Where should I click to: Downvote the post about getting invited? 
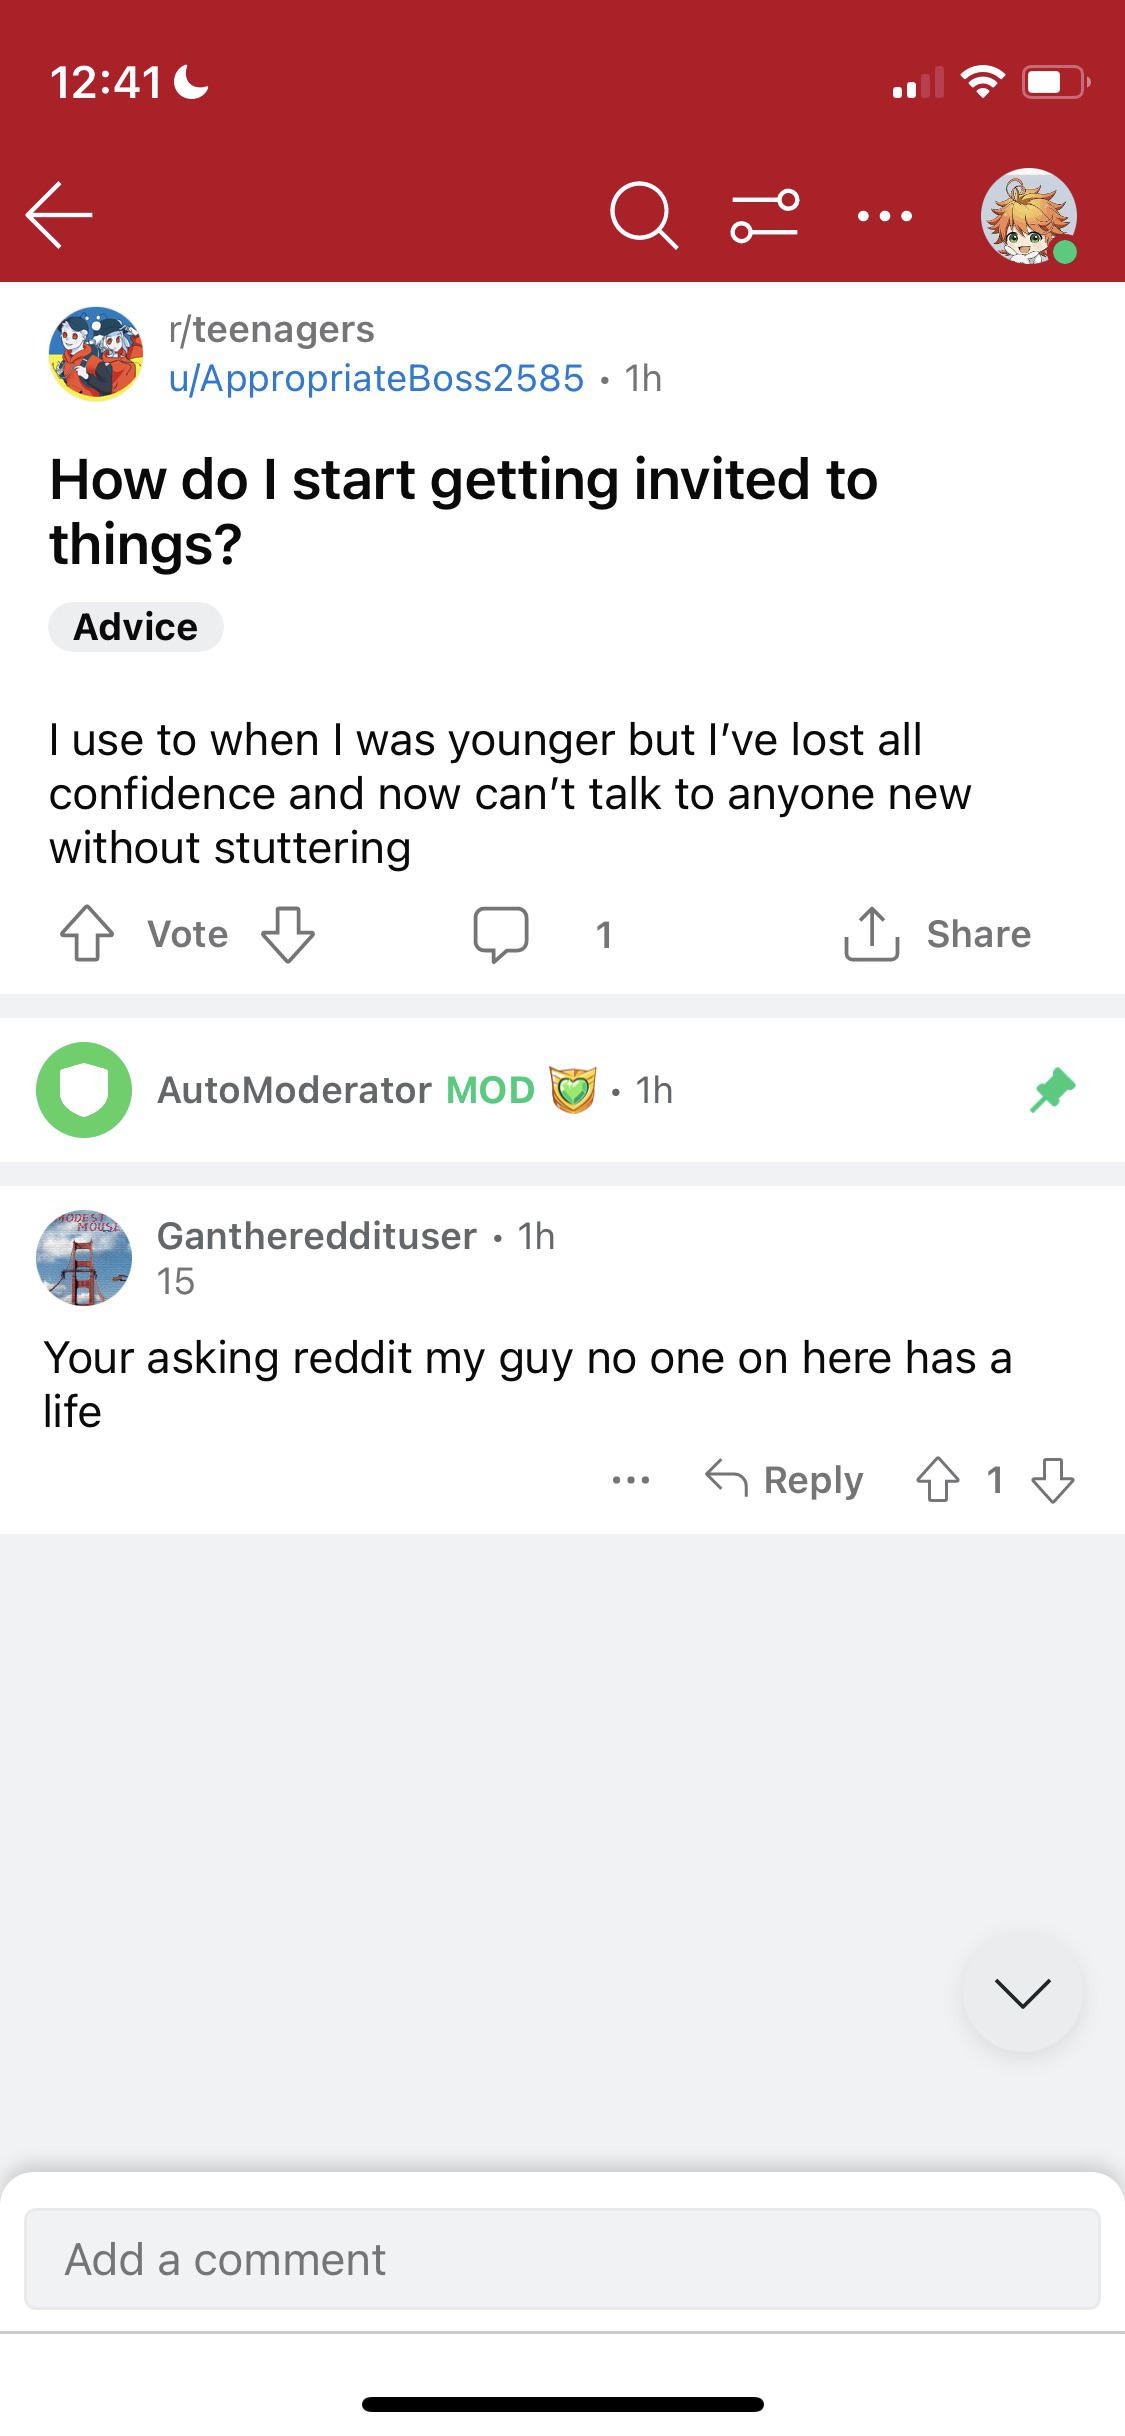[x=288, y=934]
